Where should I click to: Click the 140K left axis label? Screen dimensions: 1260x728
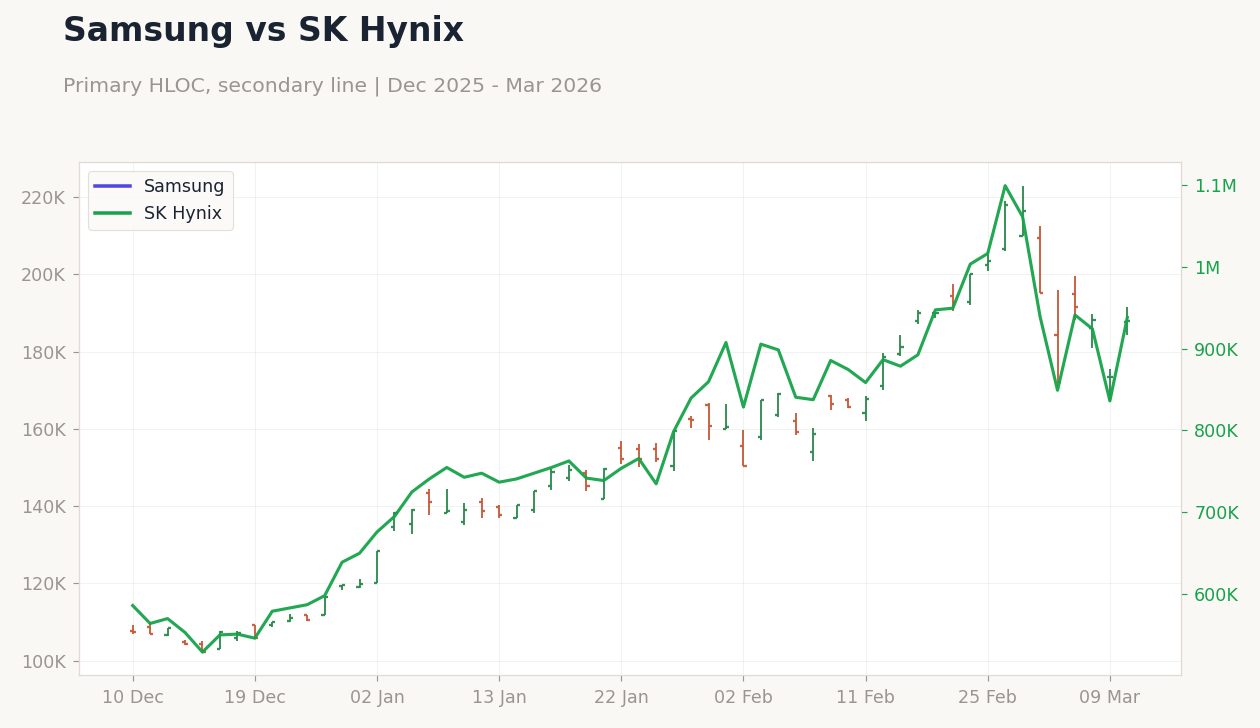pyautogui.click(x=43, y=507)
